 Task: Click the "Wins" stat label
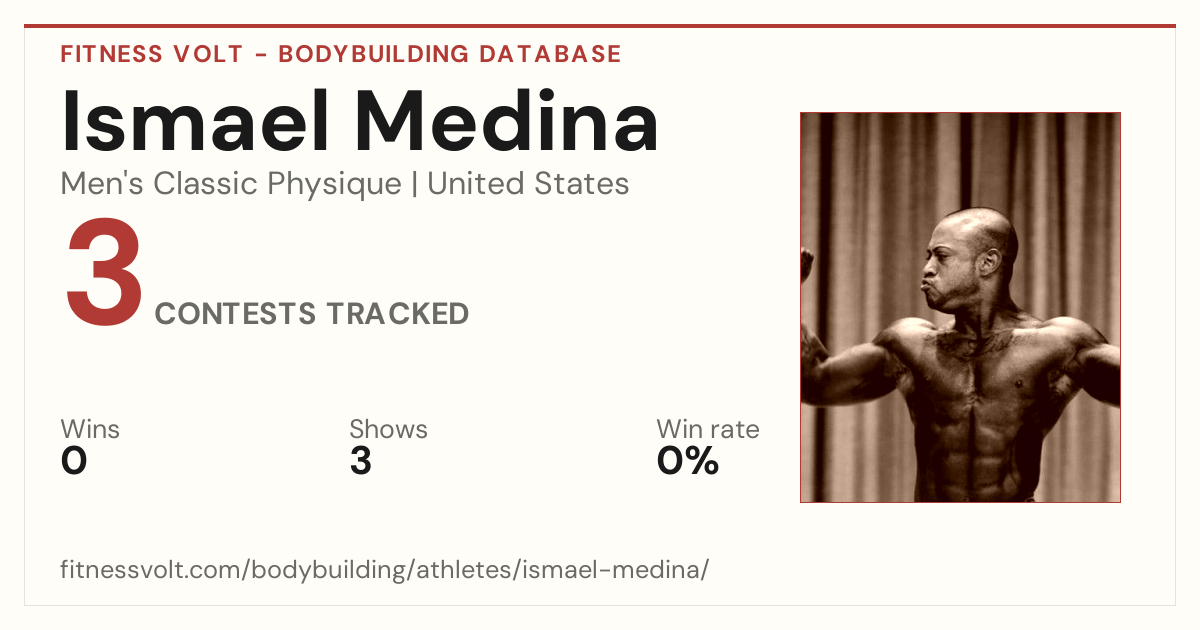click(90, 429)
